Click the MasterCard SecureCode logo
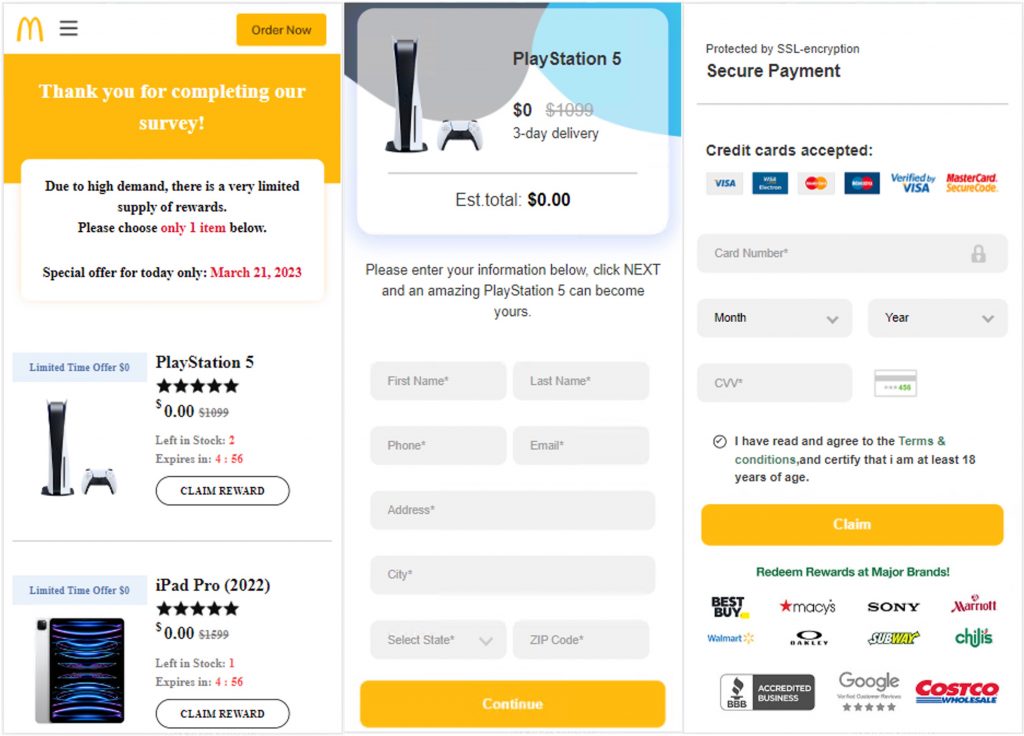 pyautogui.click(x=971, y=183)
